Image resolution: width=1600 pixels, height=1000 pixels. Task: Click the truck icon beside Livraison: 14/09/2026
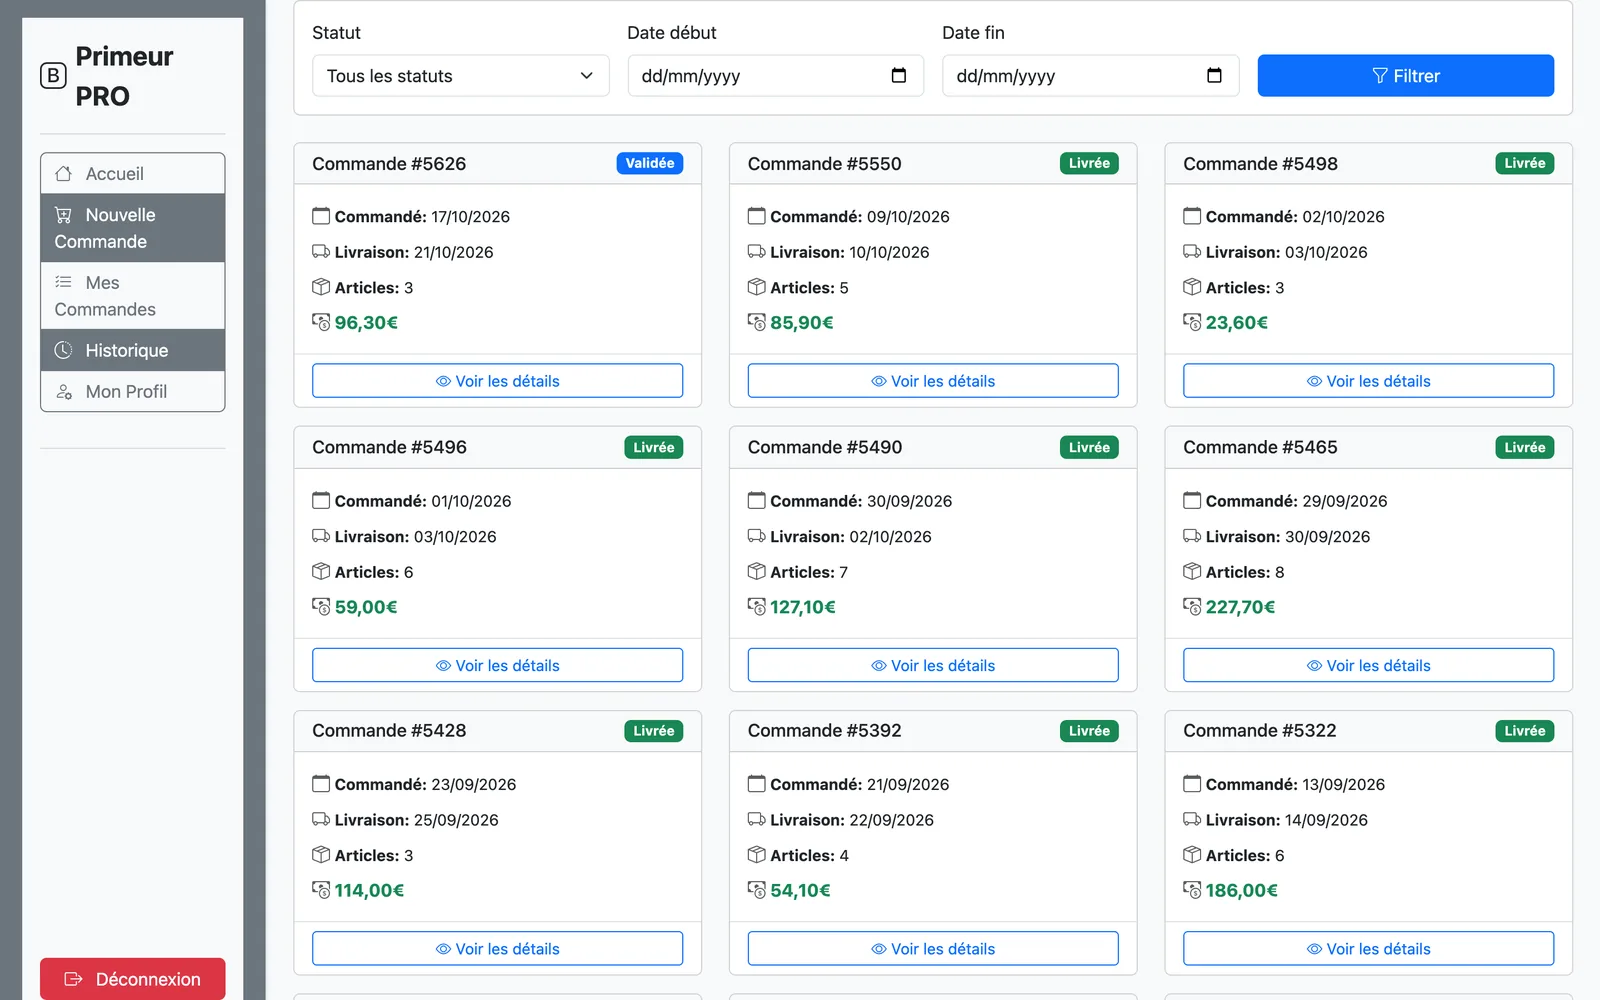click(1192, 819)
